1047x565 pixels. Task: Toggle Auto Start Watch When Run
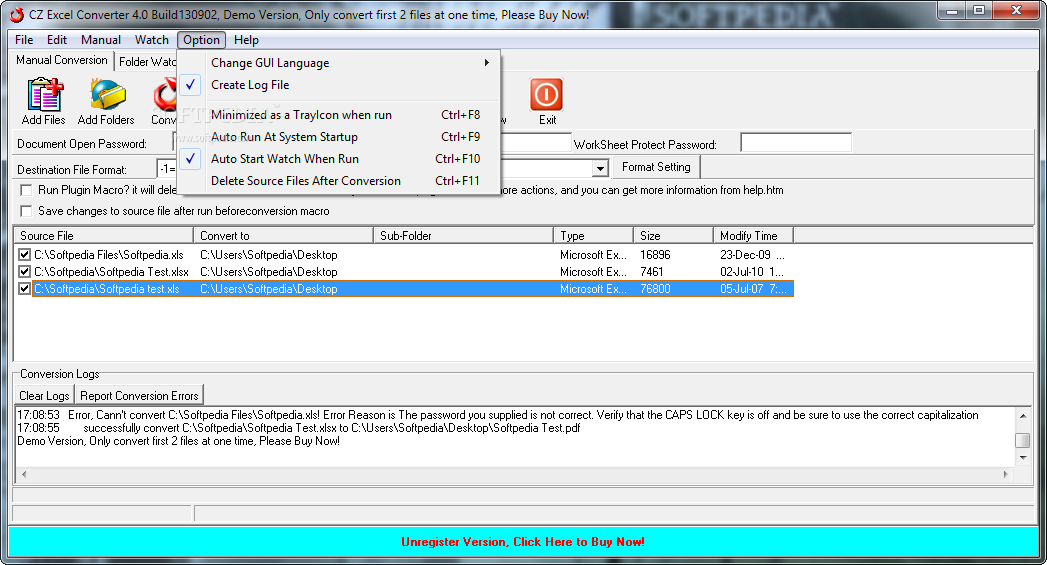point(339,159)
